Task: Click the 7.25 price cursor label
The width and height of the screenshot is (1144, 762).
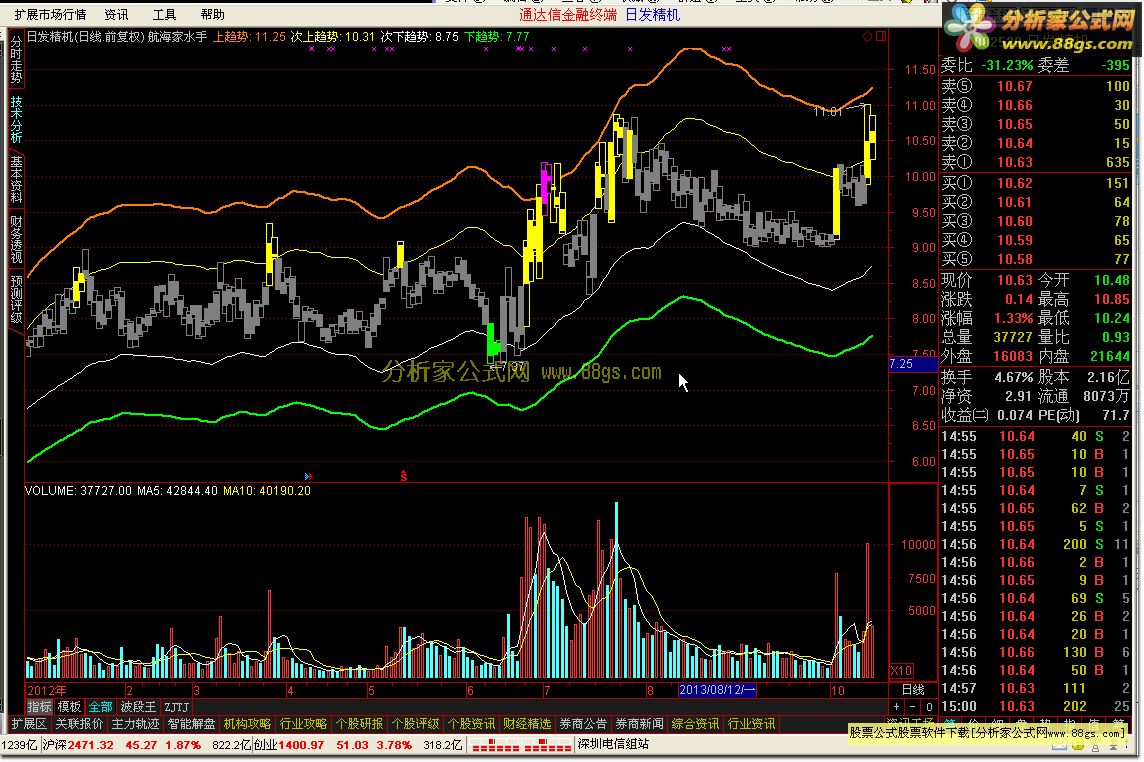Action: click(913, 364)
